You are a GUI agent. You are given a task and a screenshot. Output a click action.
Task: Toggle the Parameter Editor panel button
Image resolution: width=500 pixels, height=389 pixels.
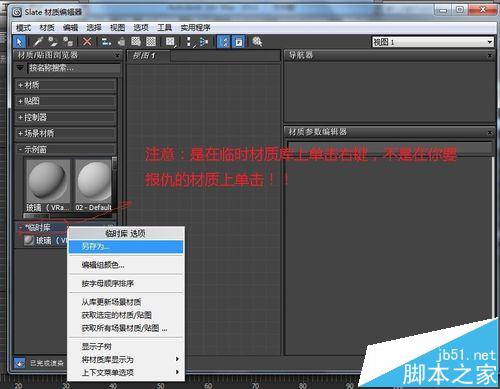[x=239, y=42]
